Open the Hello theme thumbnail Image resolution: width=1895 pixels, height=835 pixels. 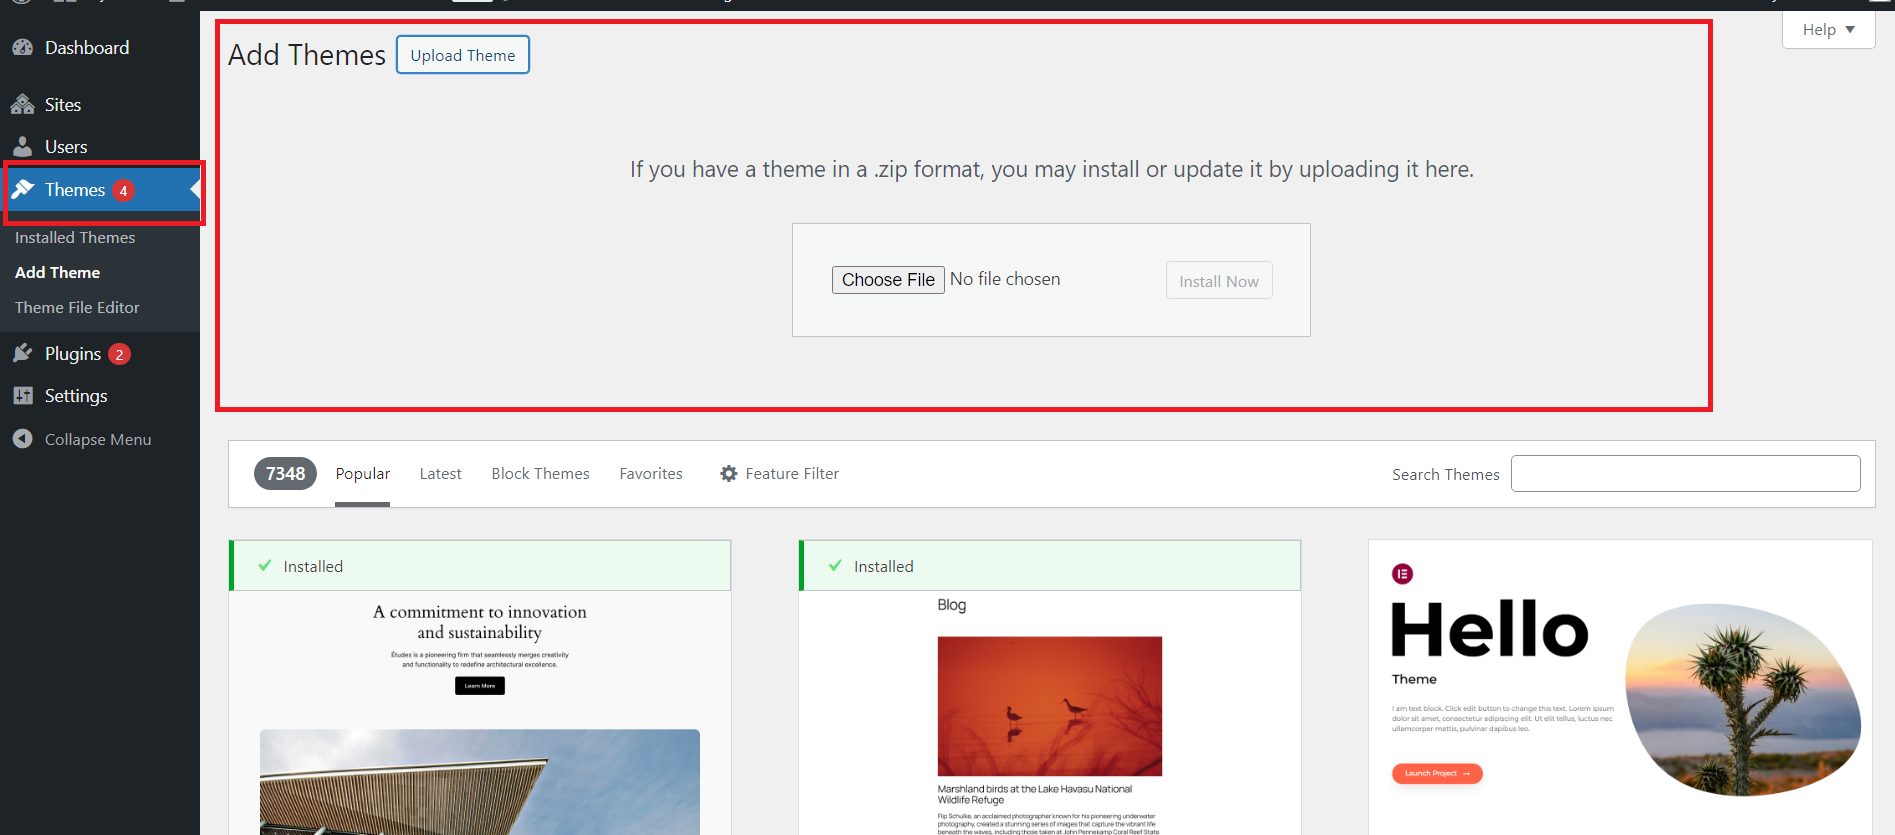[x=1620, y=688]
